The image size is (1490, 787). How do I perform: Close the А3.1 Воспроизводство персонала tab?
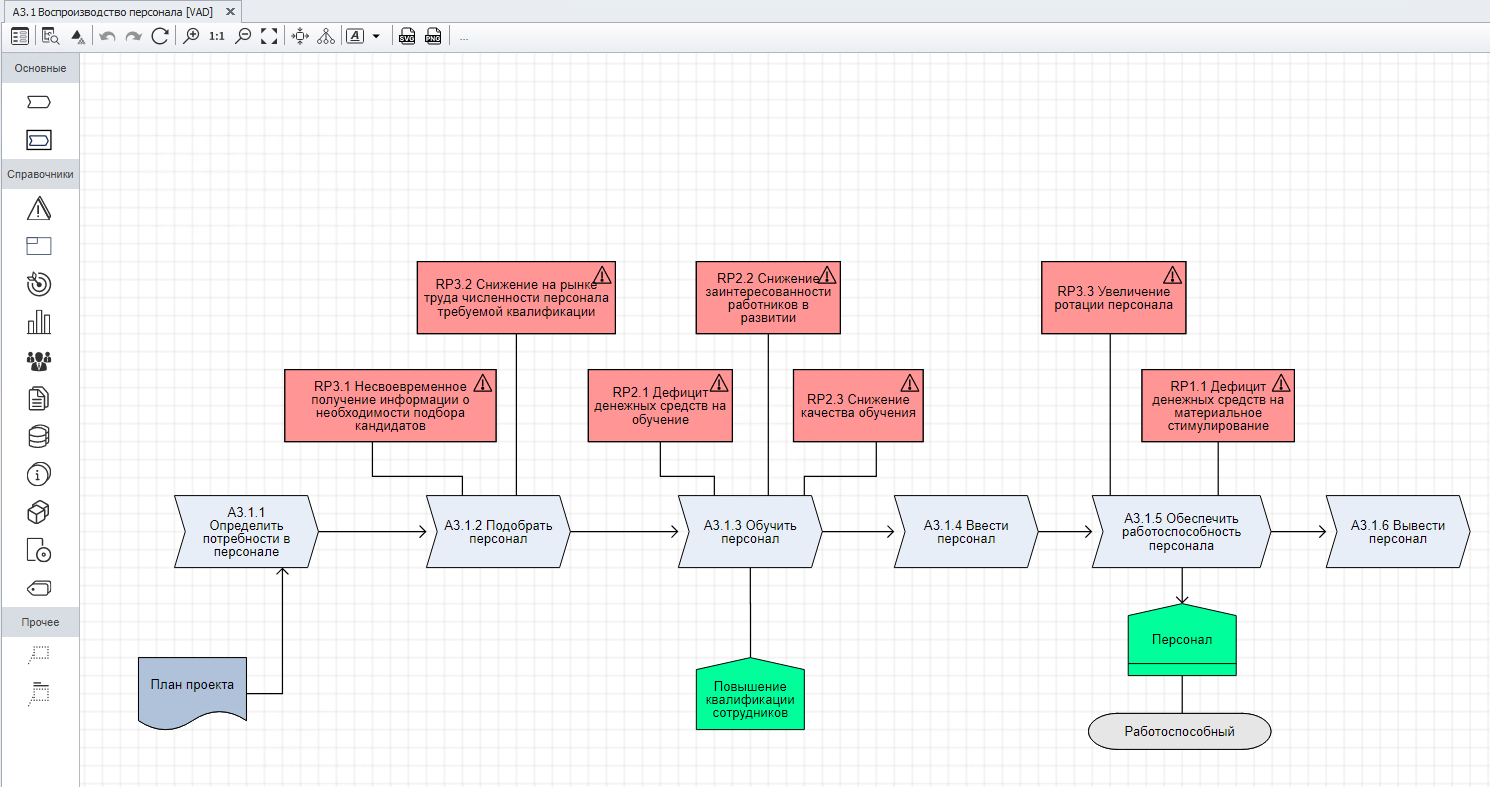tap(230, 12)
